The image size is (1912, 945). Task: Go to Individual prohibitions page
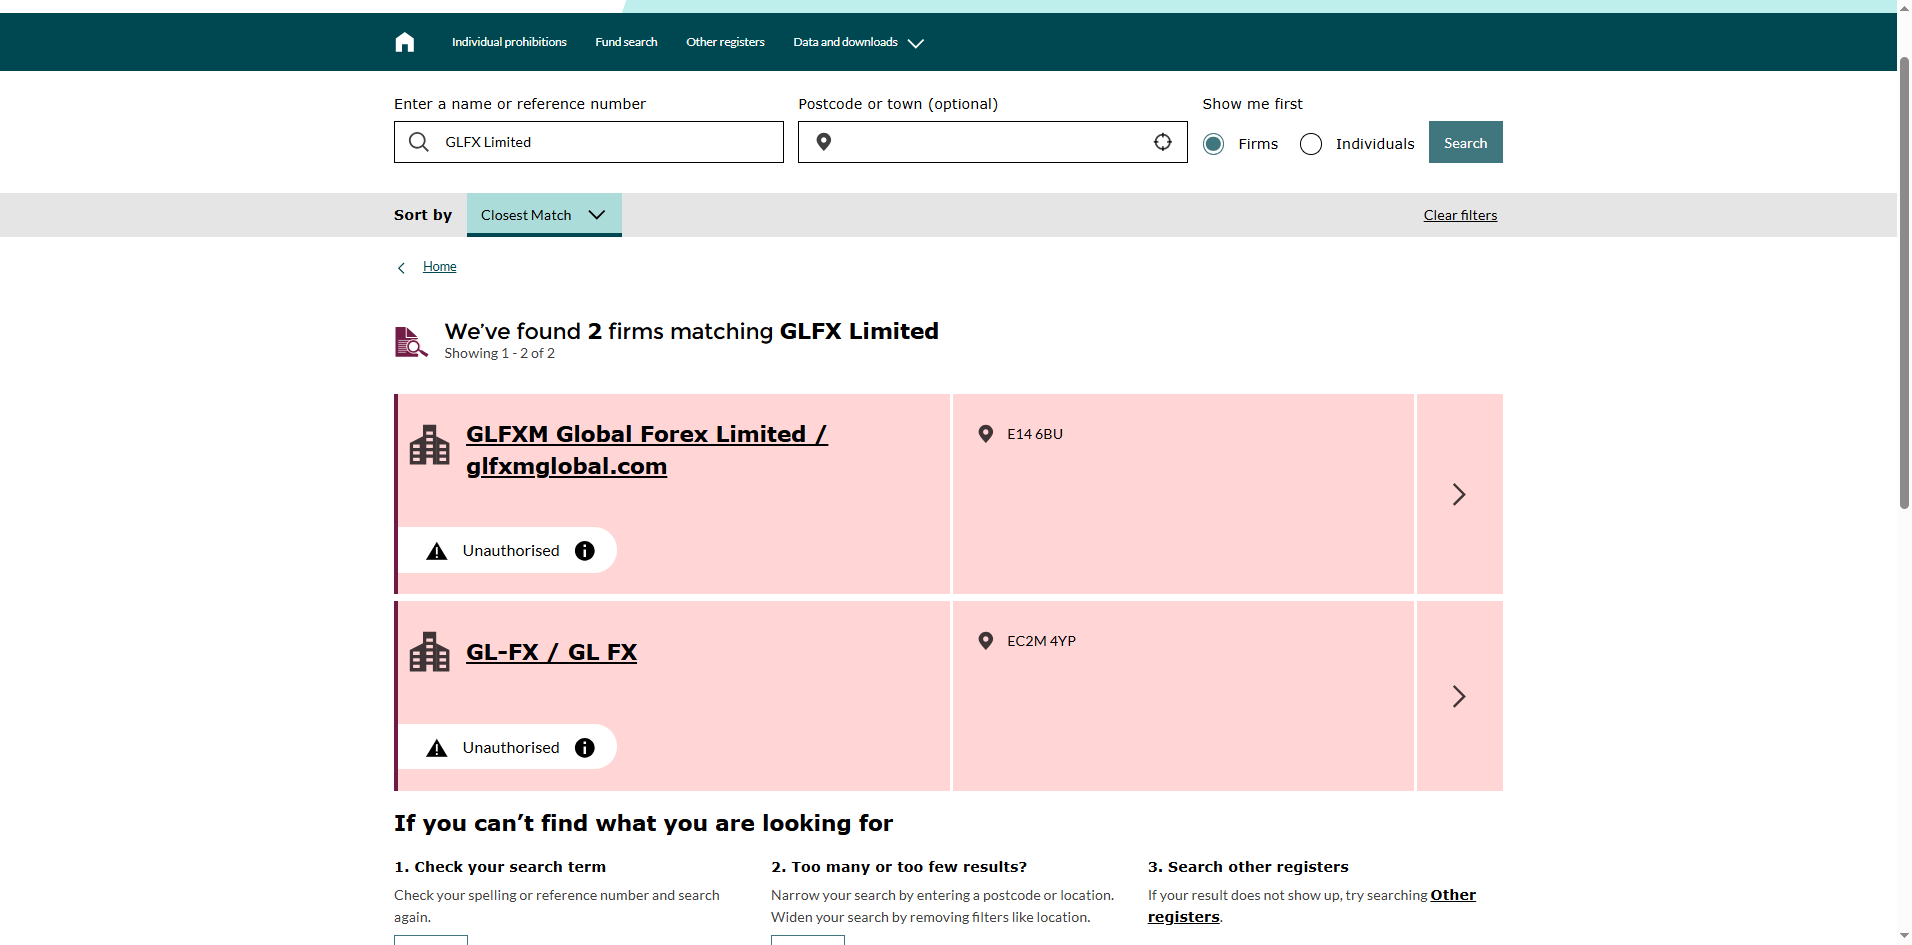509,42
